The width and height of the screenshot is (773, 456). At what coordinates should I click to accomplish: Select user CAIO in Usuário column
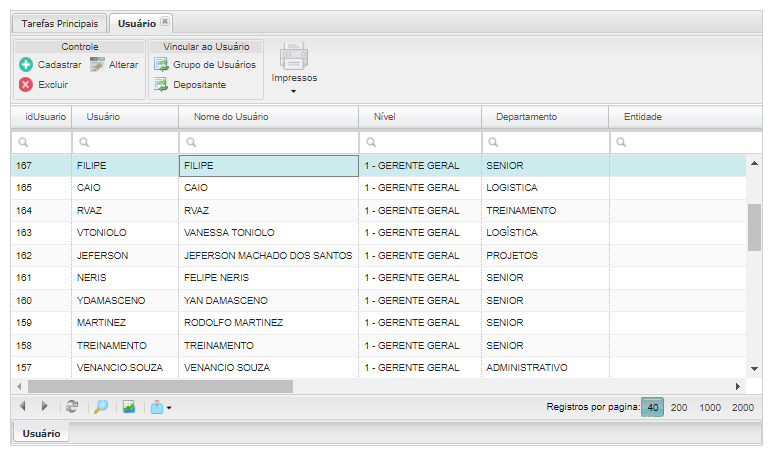coord(89,188)
